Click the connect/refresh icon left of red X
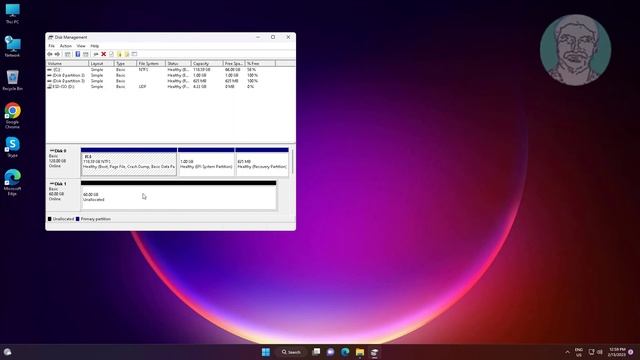 [96, 54]
